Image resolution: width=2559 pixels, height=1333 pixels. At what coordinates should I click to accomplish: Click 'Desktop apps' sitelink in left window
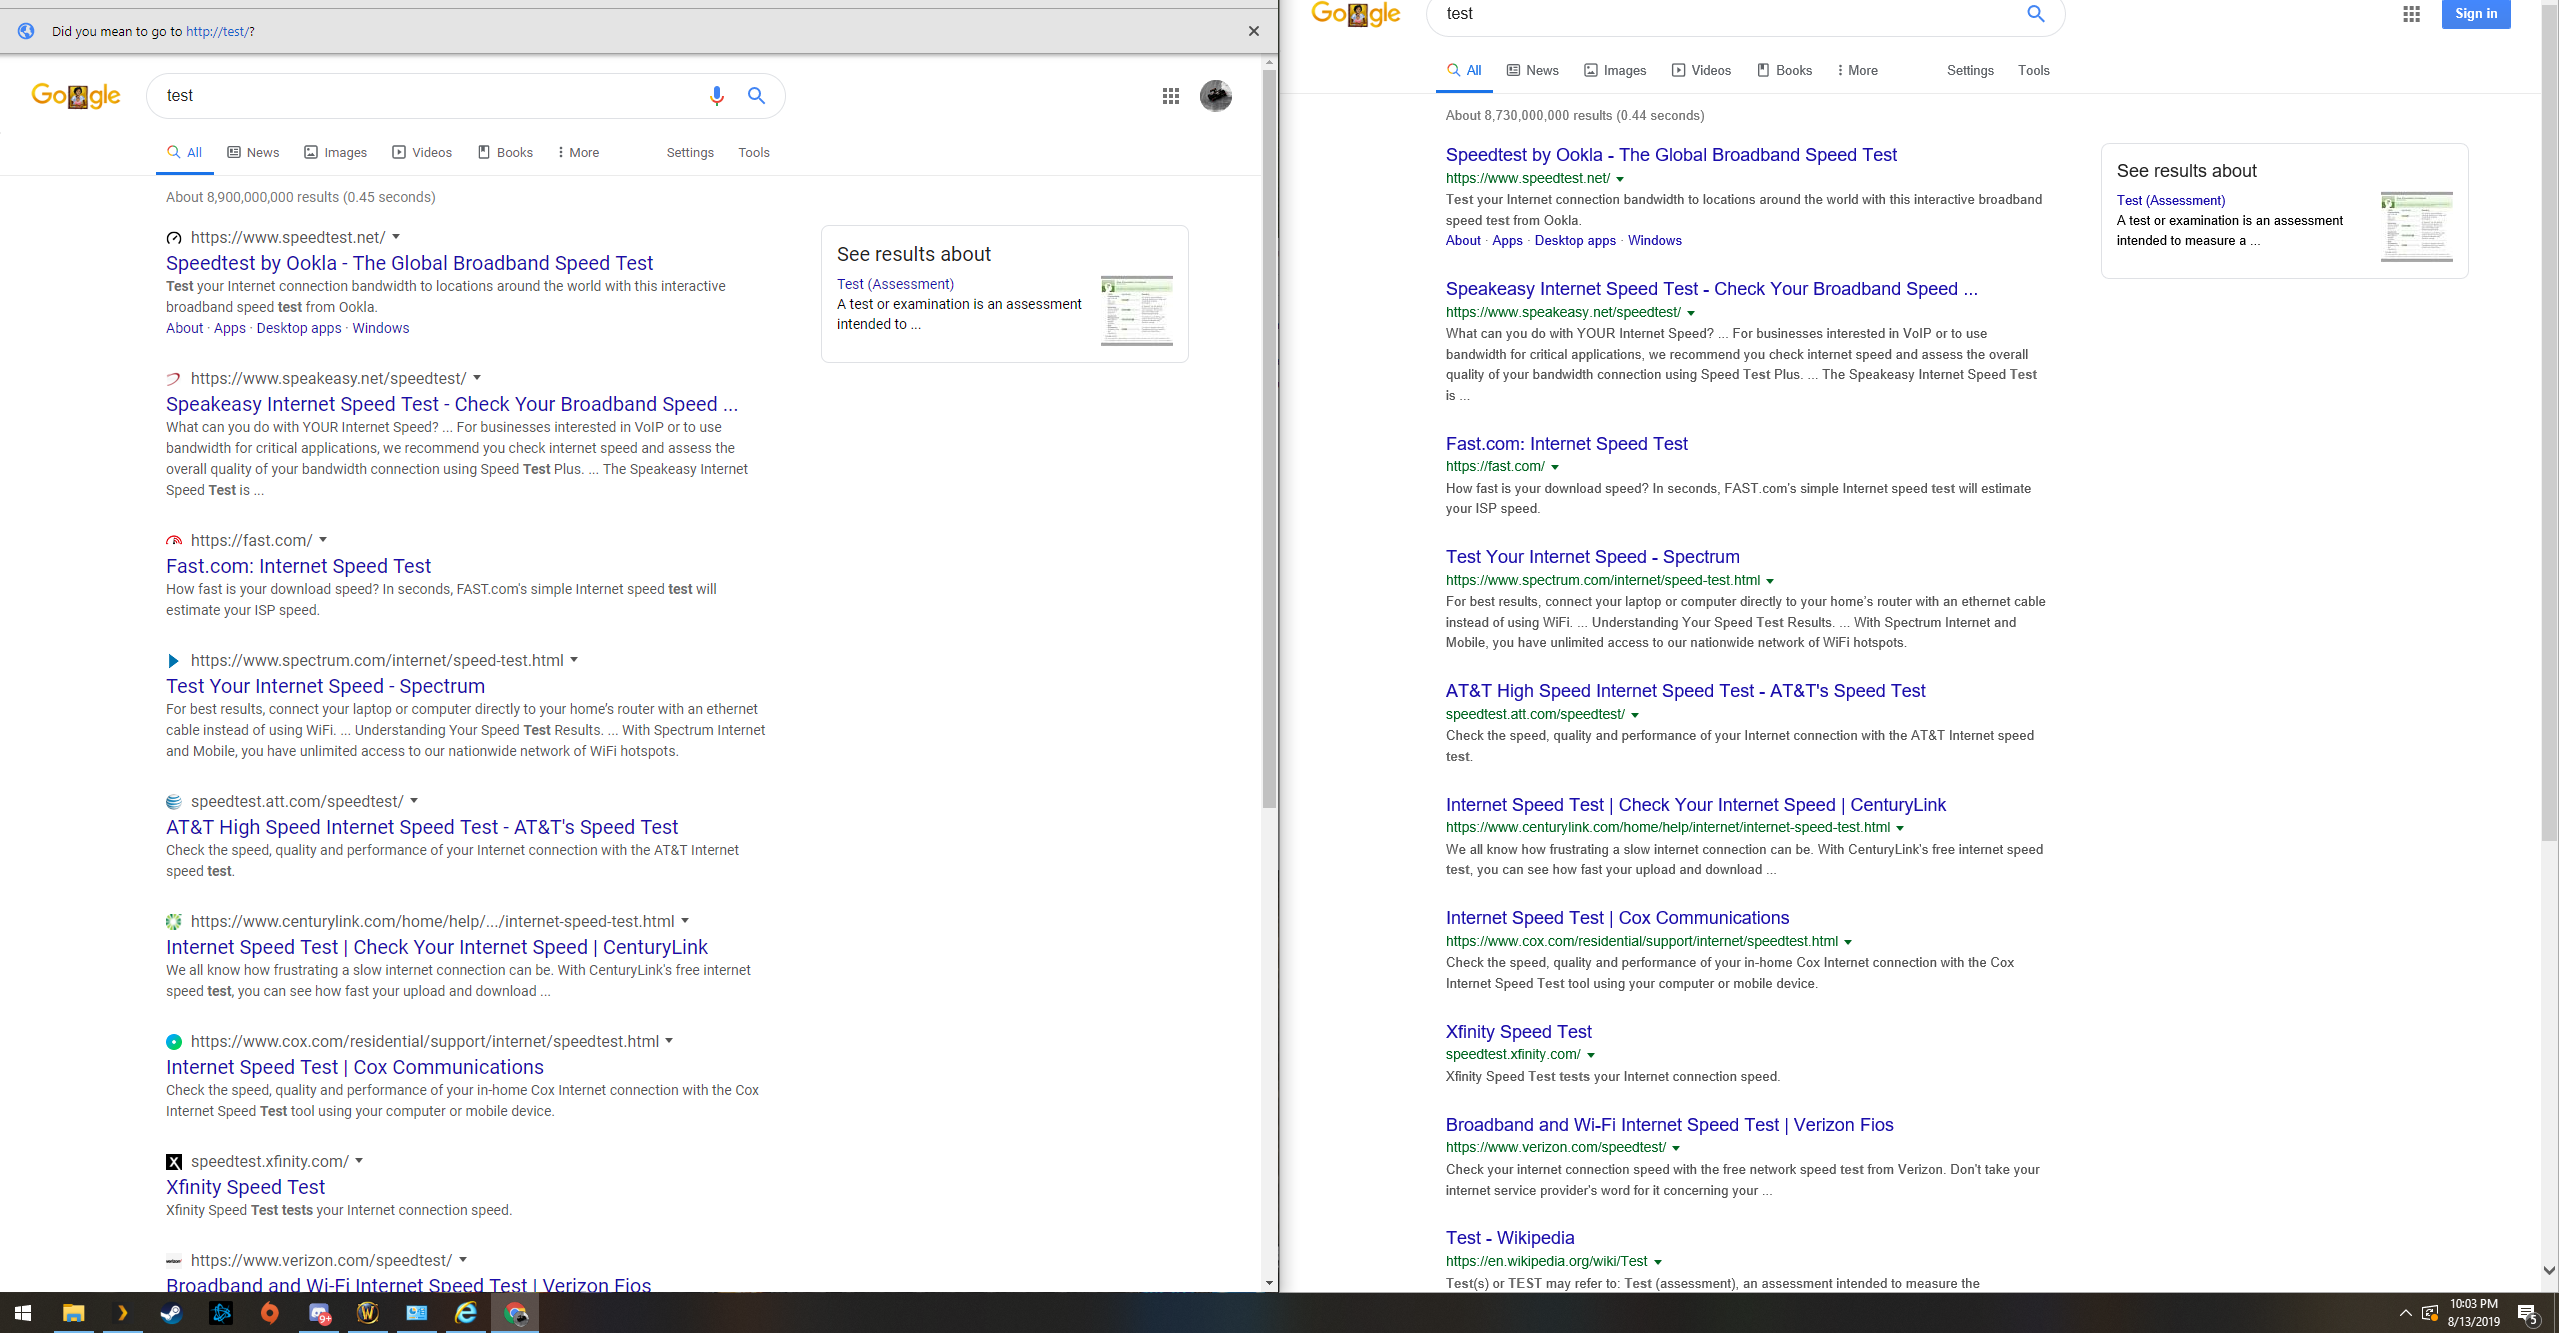click(299, 328)
